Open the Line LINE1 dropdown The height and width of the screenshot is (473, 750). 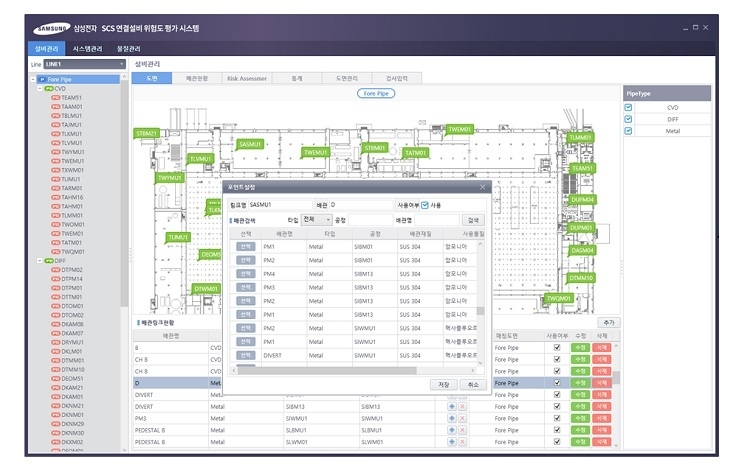tap(85, 64)
